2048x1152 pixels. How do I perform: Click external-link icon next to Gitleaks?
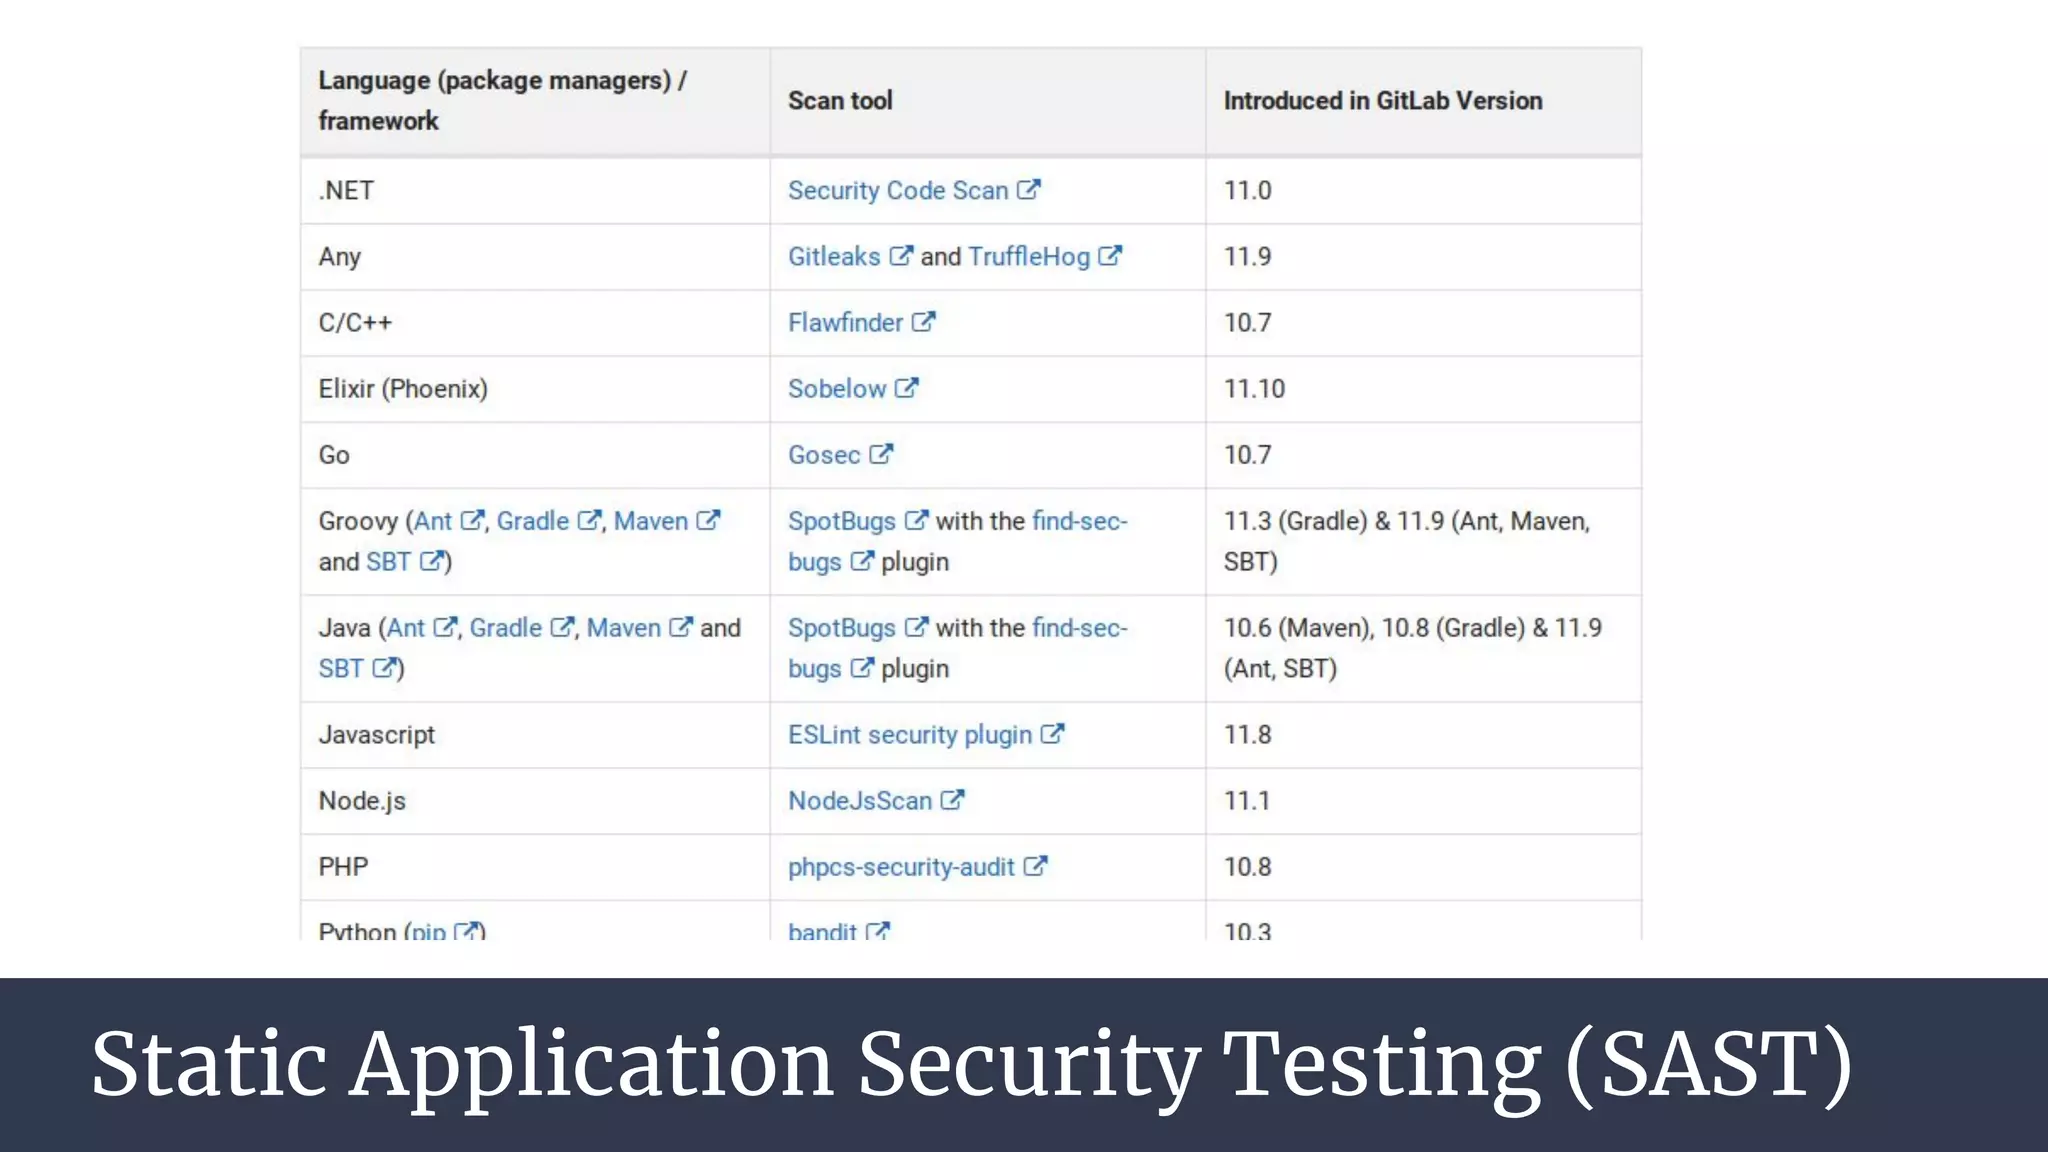[901, 255]
